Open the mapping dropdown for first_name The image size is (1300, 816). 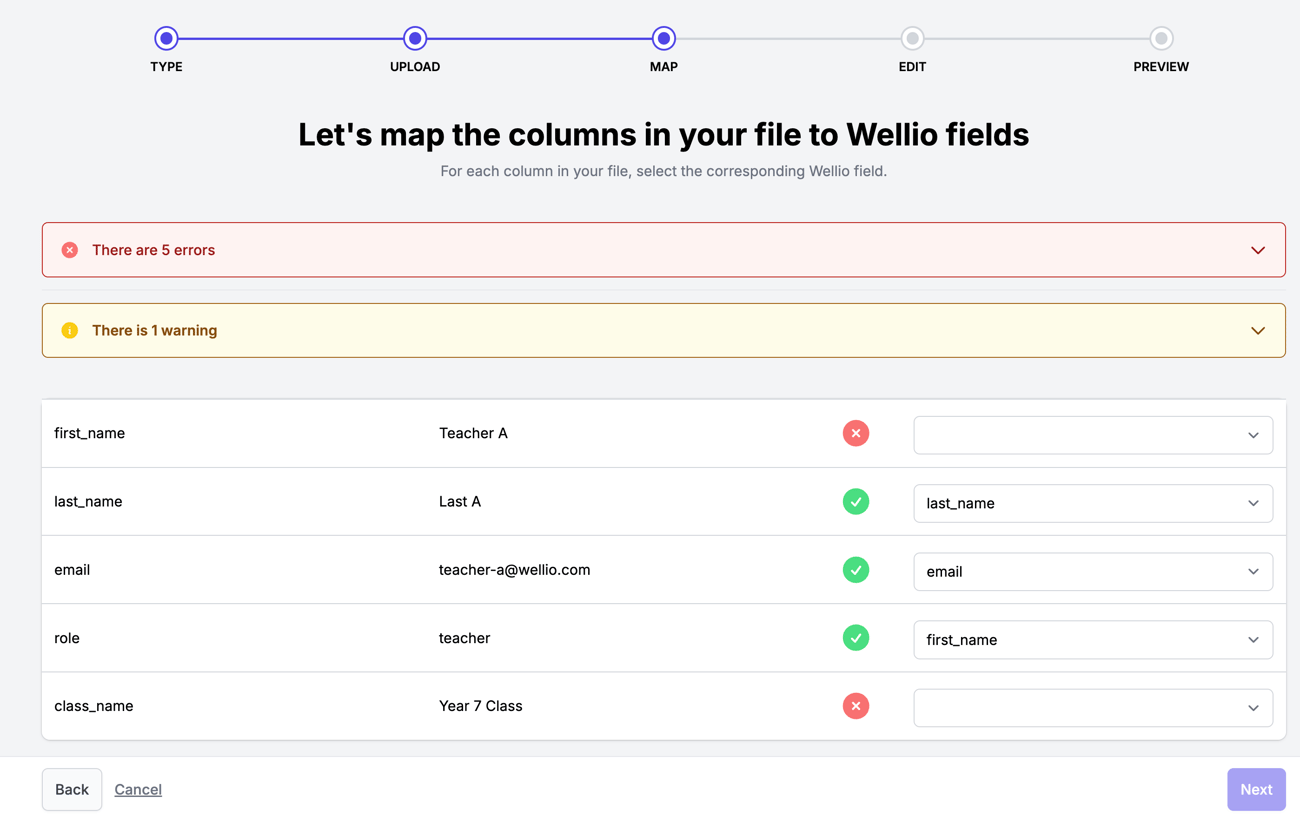click(1092, 435)
